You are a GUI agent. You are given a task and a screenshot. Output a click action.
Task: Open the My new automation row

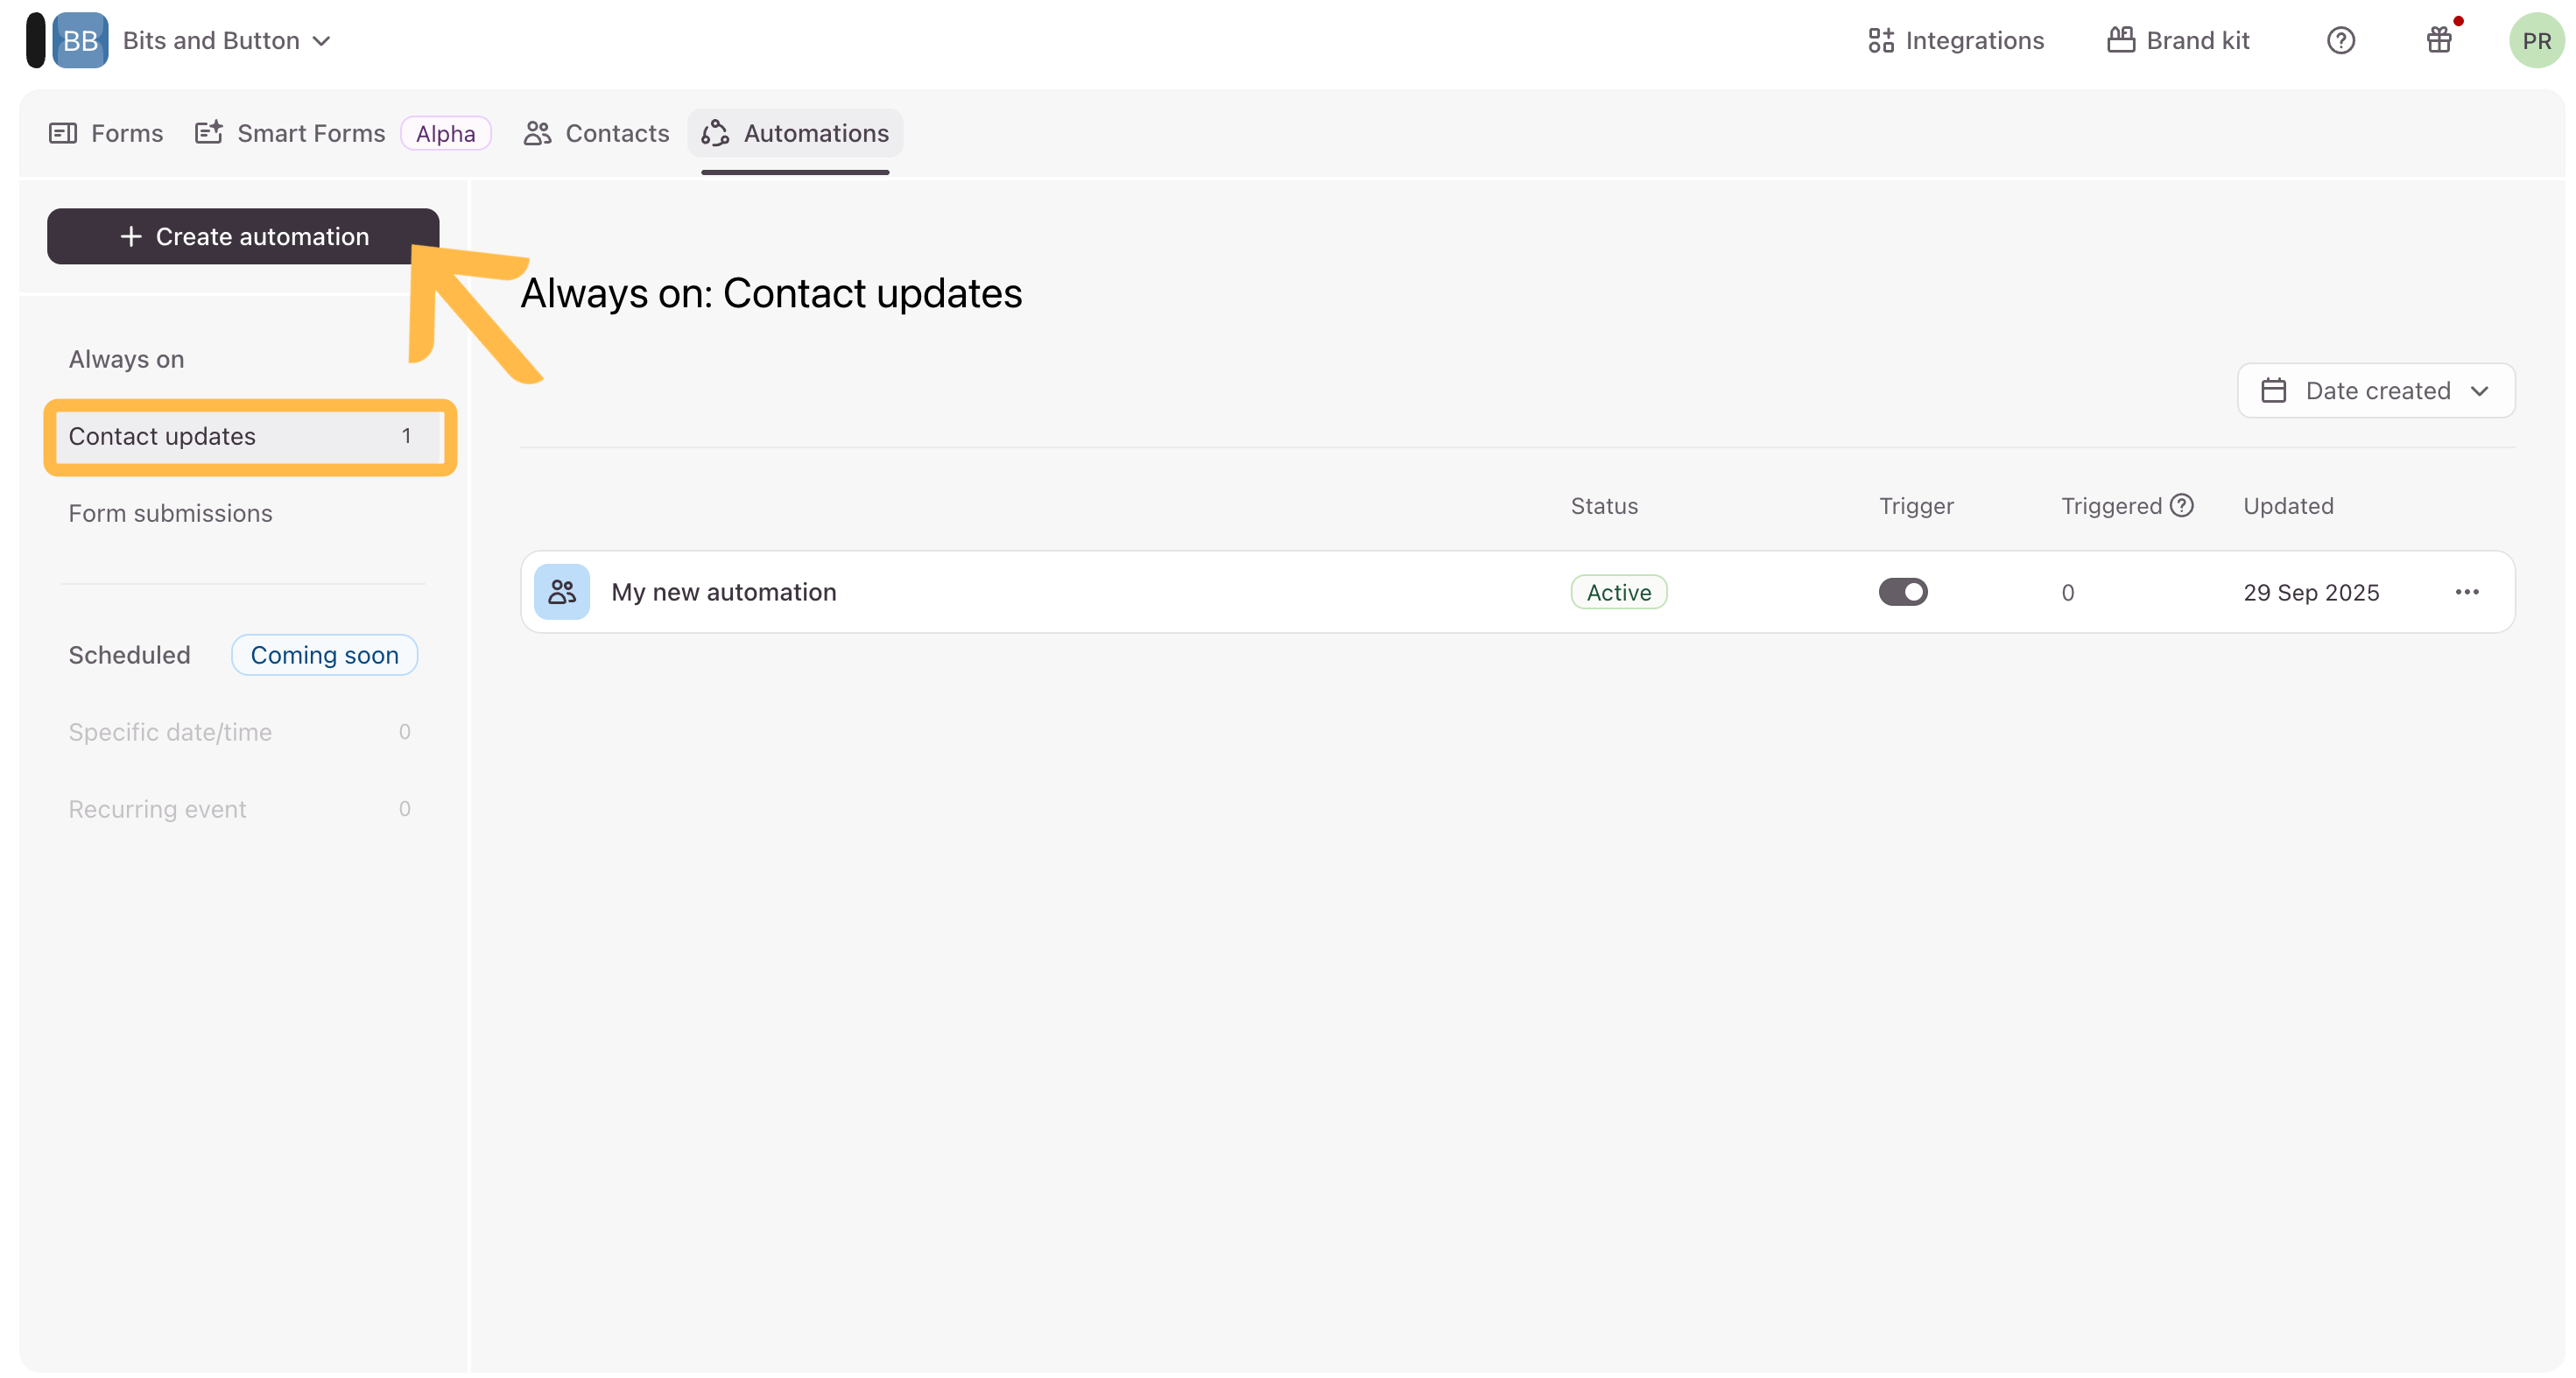point(724,592)
